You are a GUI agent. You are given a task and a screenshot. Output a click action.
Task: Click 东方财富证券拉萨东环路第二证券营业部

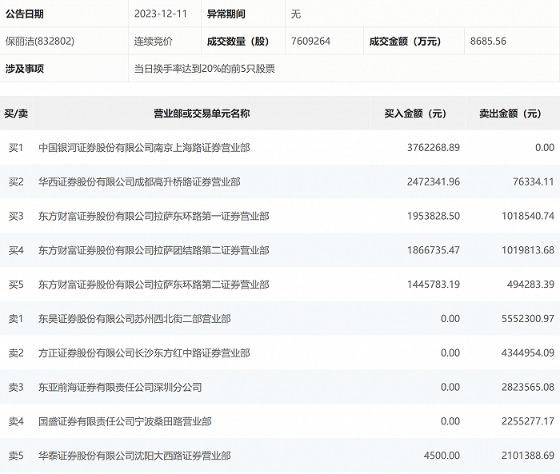[x=154, y=285]
